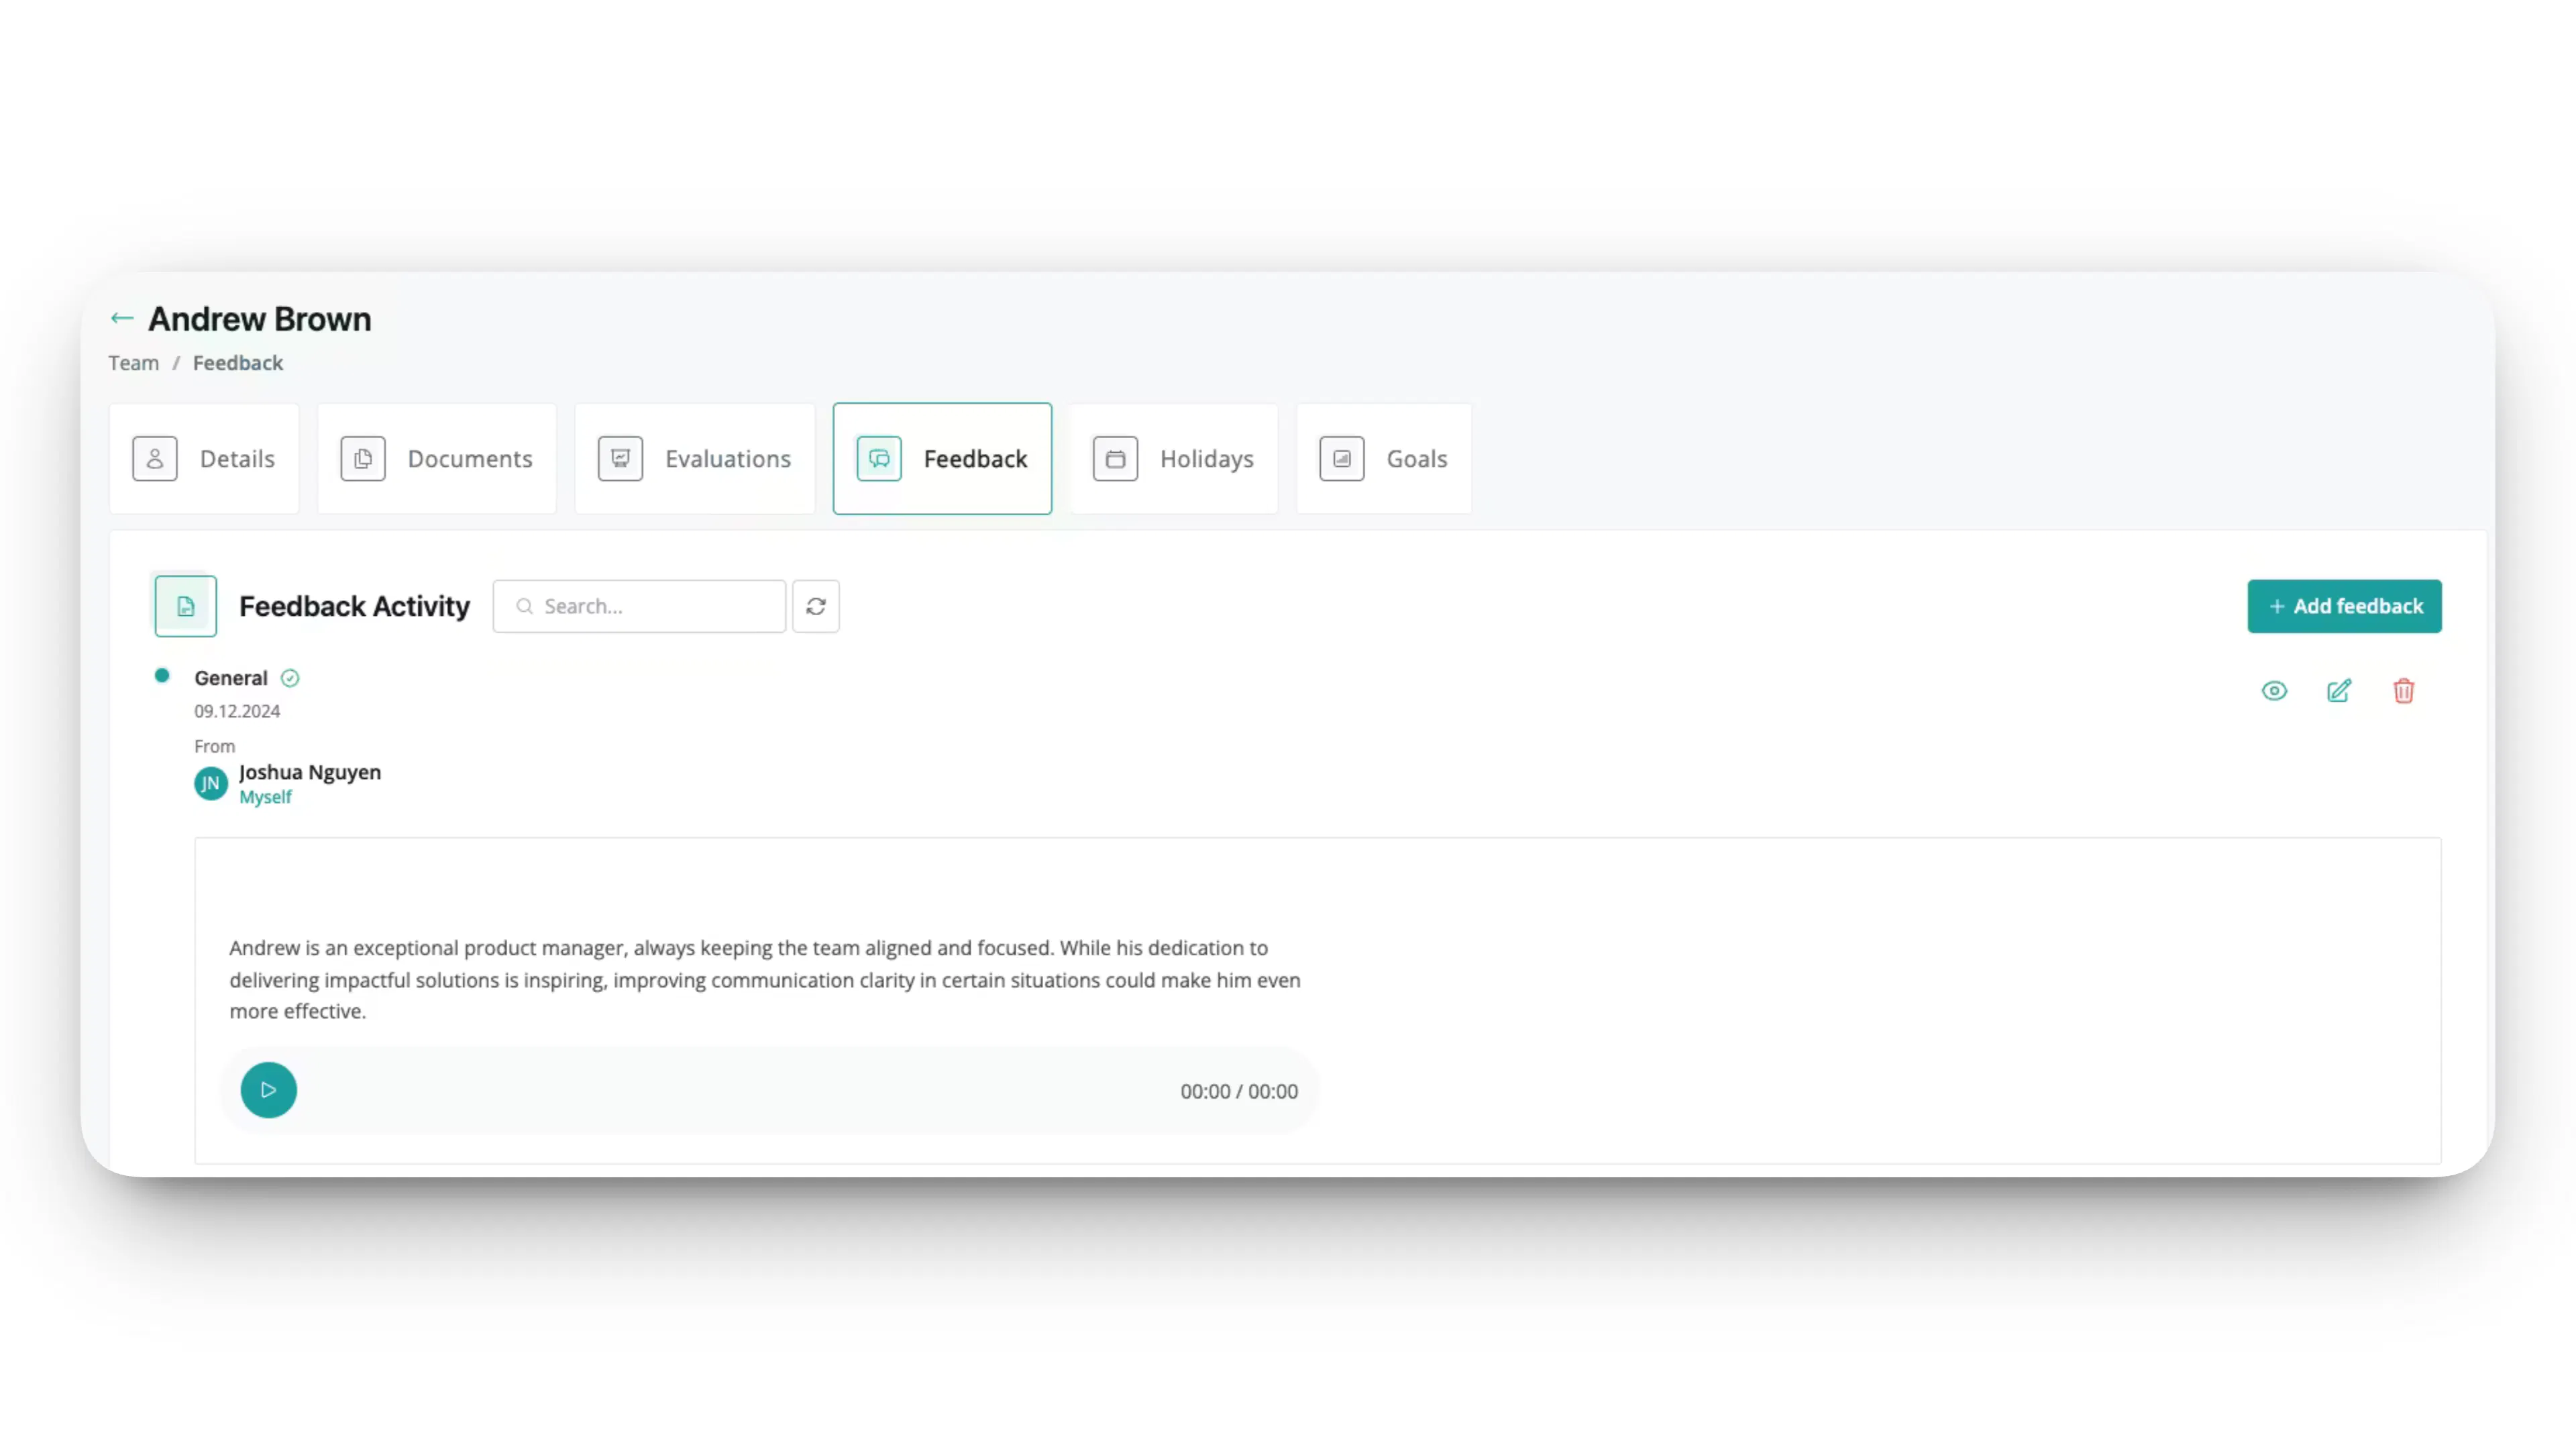Select the Details person icon
Image resolution: width=2576 pixels, height=1449 pixels.
tap(155, 458)
